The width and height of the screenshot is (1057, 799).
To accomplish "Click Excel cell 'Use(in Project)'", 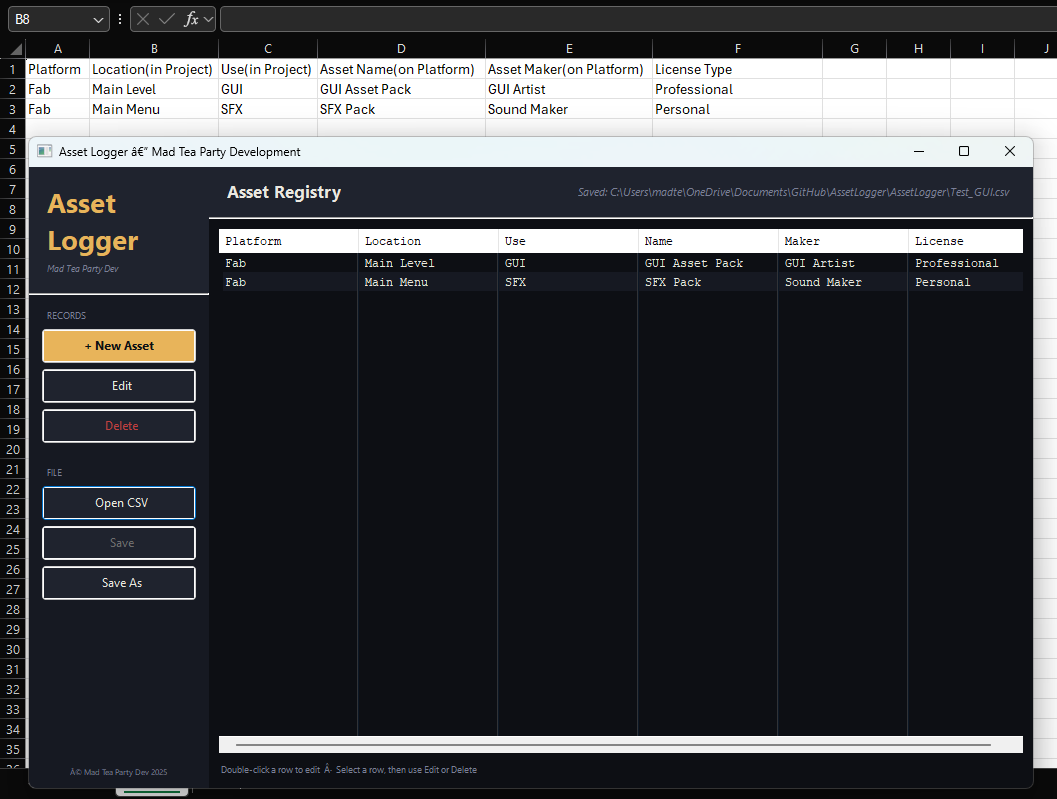I will click(x=268, y=69).
